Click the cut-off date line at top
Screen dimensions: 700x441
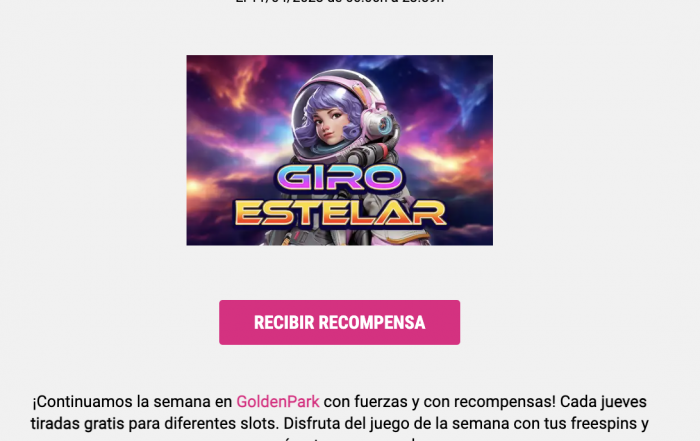pos(340,2)
